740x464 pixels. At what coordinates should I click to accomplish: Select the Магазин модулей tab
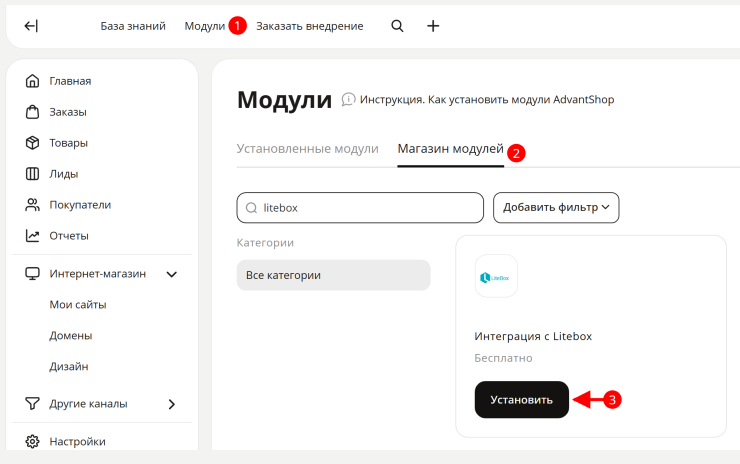(x=450, y=149)
